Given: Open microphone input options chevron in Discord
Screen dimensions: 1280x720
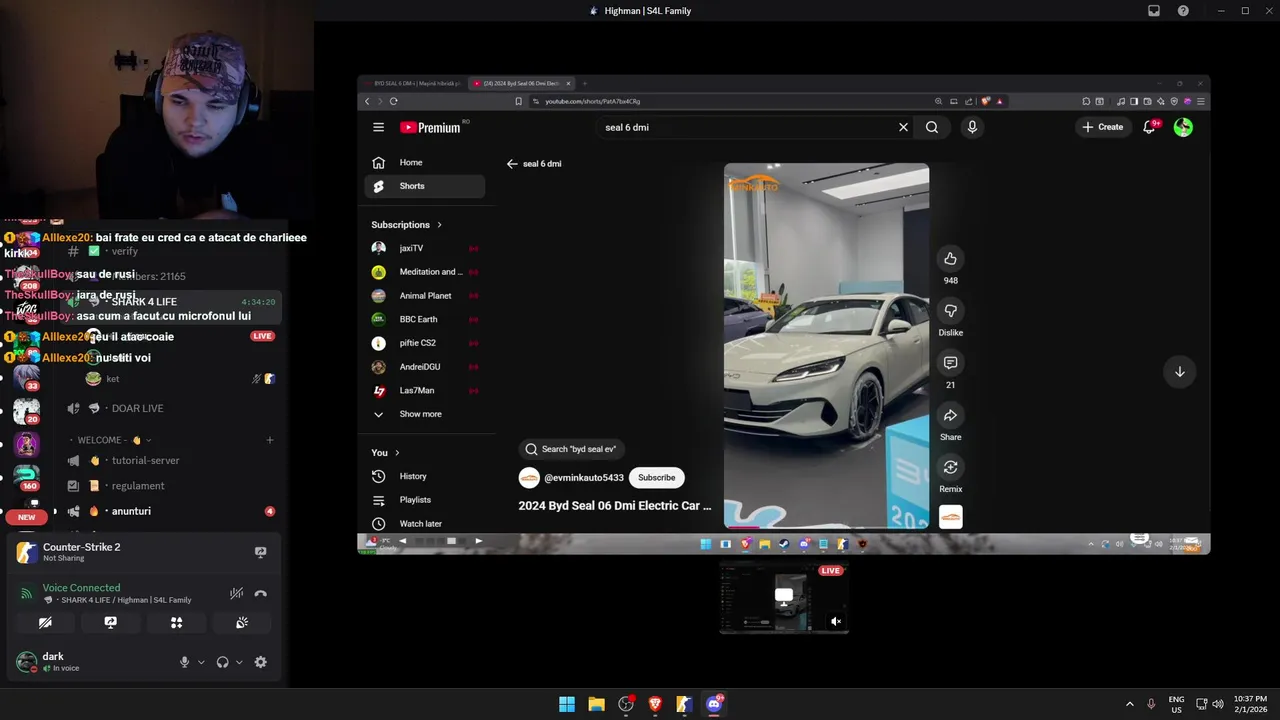Looking at the screenshot, I should (201, 662).
